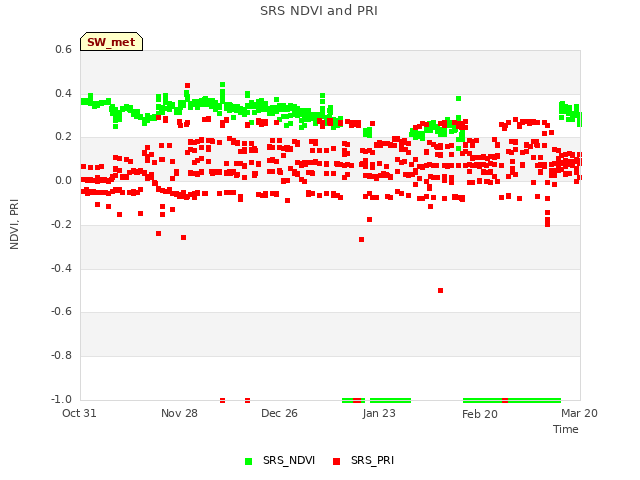Select the Nov 28 x-axis tick label
The image size is (640, 480).
click(179, 413)
